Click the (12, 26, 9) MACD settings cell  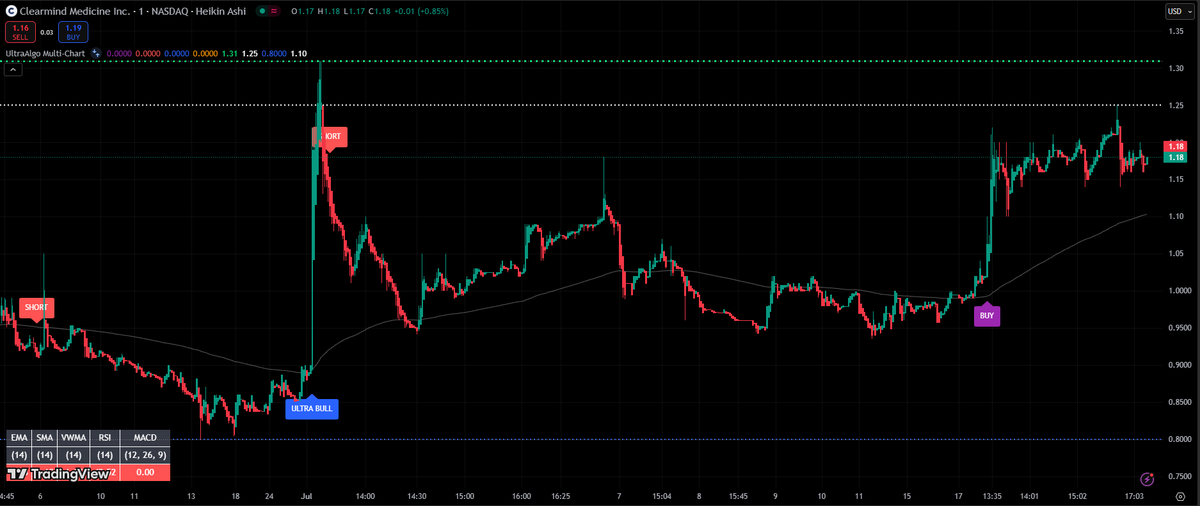[x=145, y=455]
